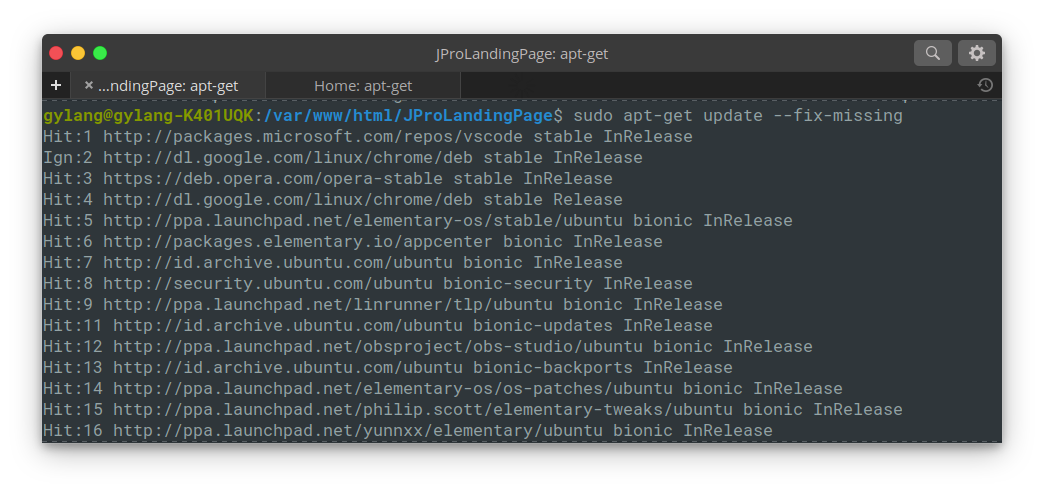
Task: Click the packages.microsoft.com vscode URL
Action: click(313, 137)
